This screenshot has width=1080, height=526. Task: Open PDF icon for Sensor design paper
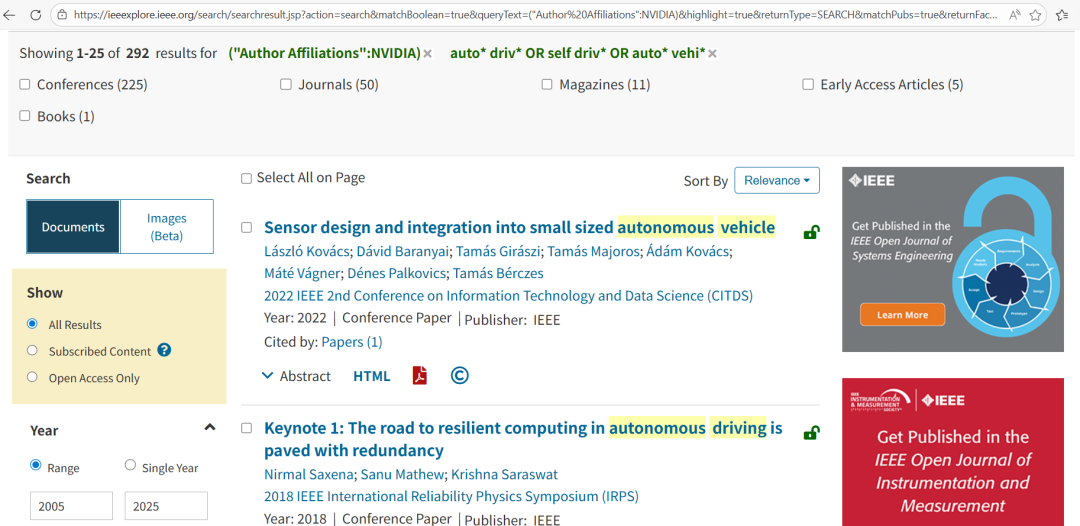pos(419,376)
